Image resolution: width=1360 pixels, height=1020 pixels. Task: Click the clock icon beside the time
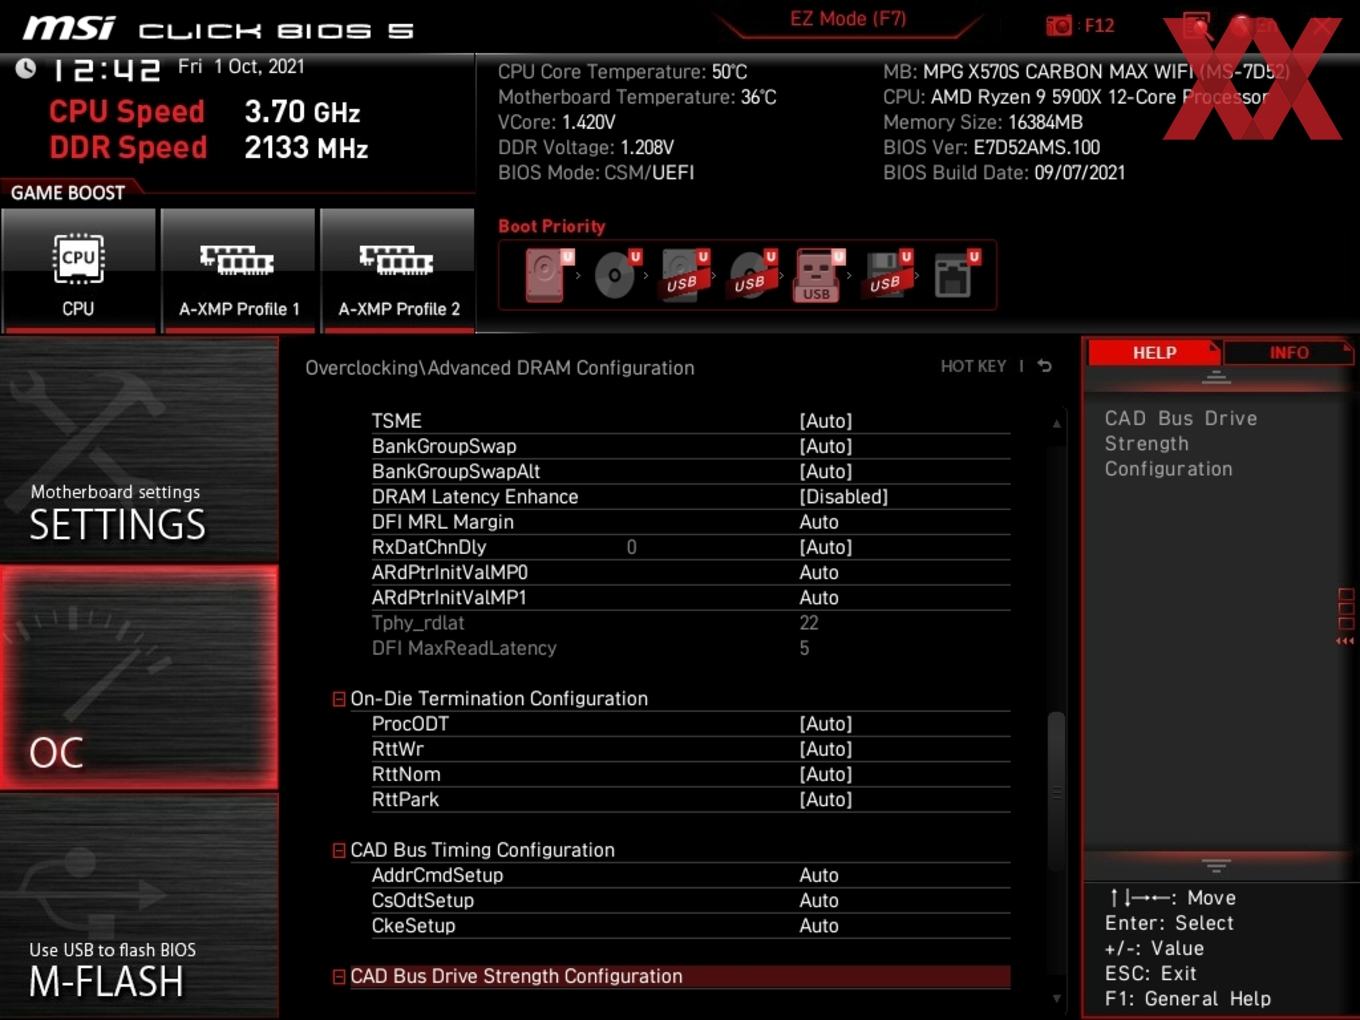click(26, 68)
